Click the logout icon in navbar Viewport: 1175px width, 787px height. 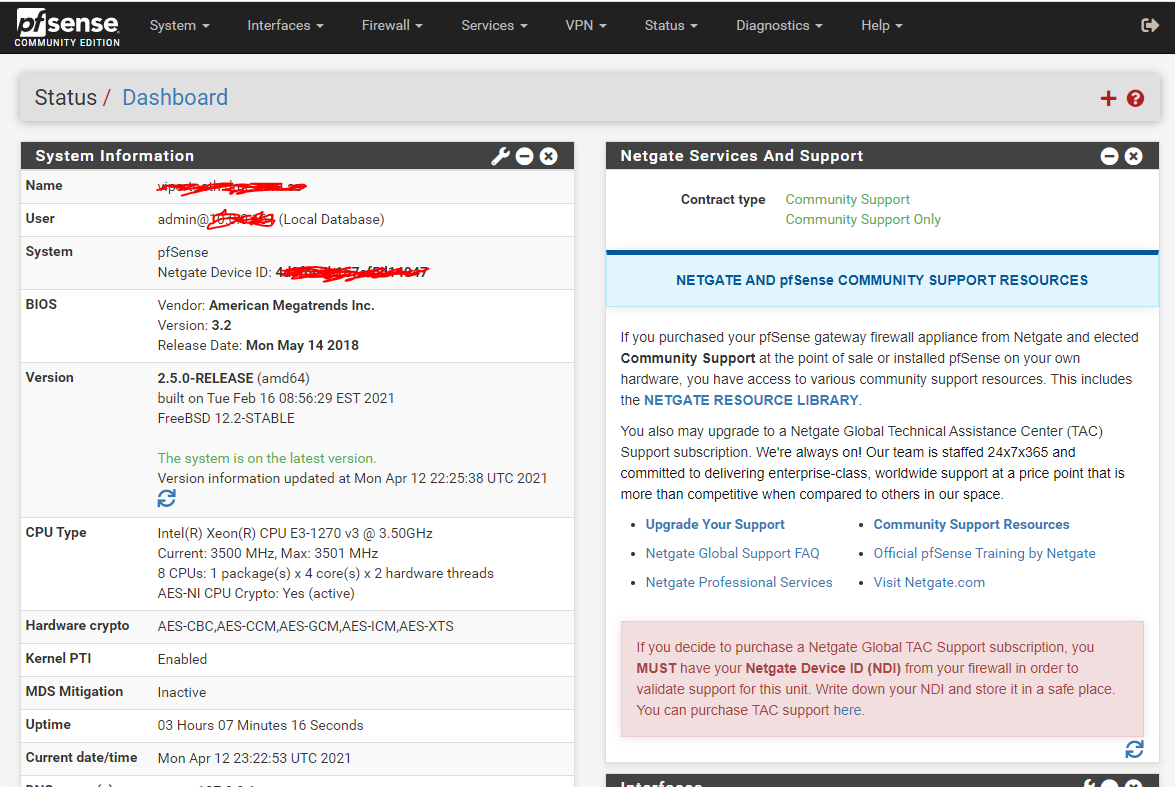coord(1150,25)
